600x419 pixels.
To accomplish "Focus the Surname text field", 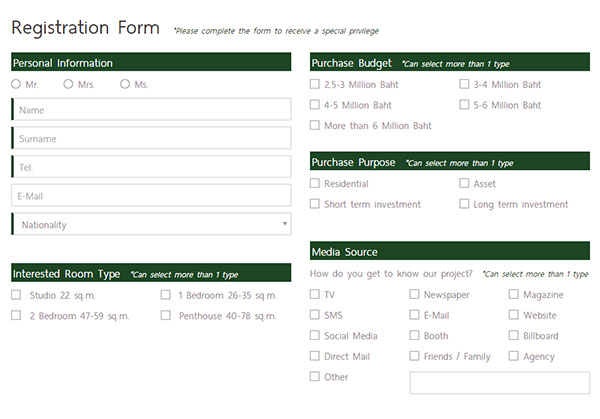I will [151, 139].
